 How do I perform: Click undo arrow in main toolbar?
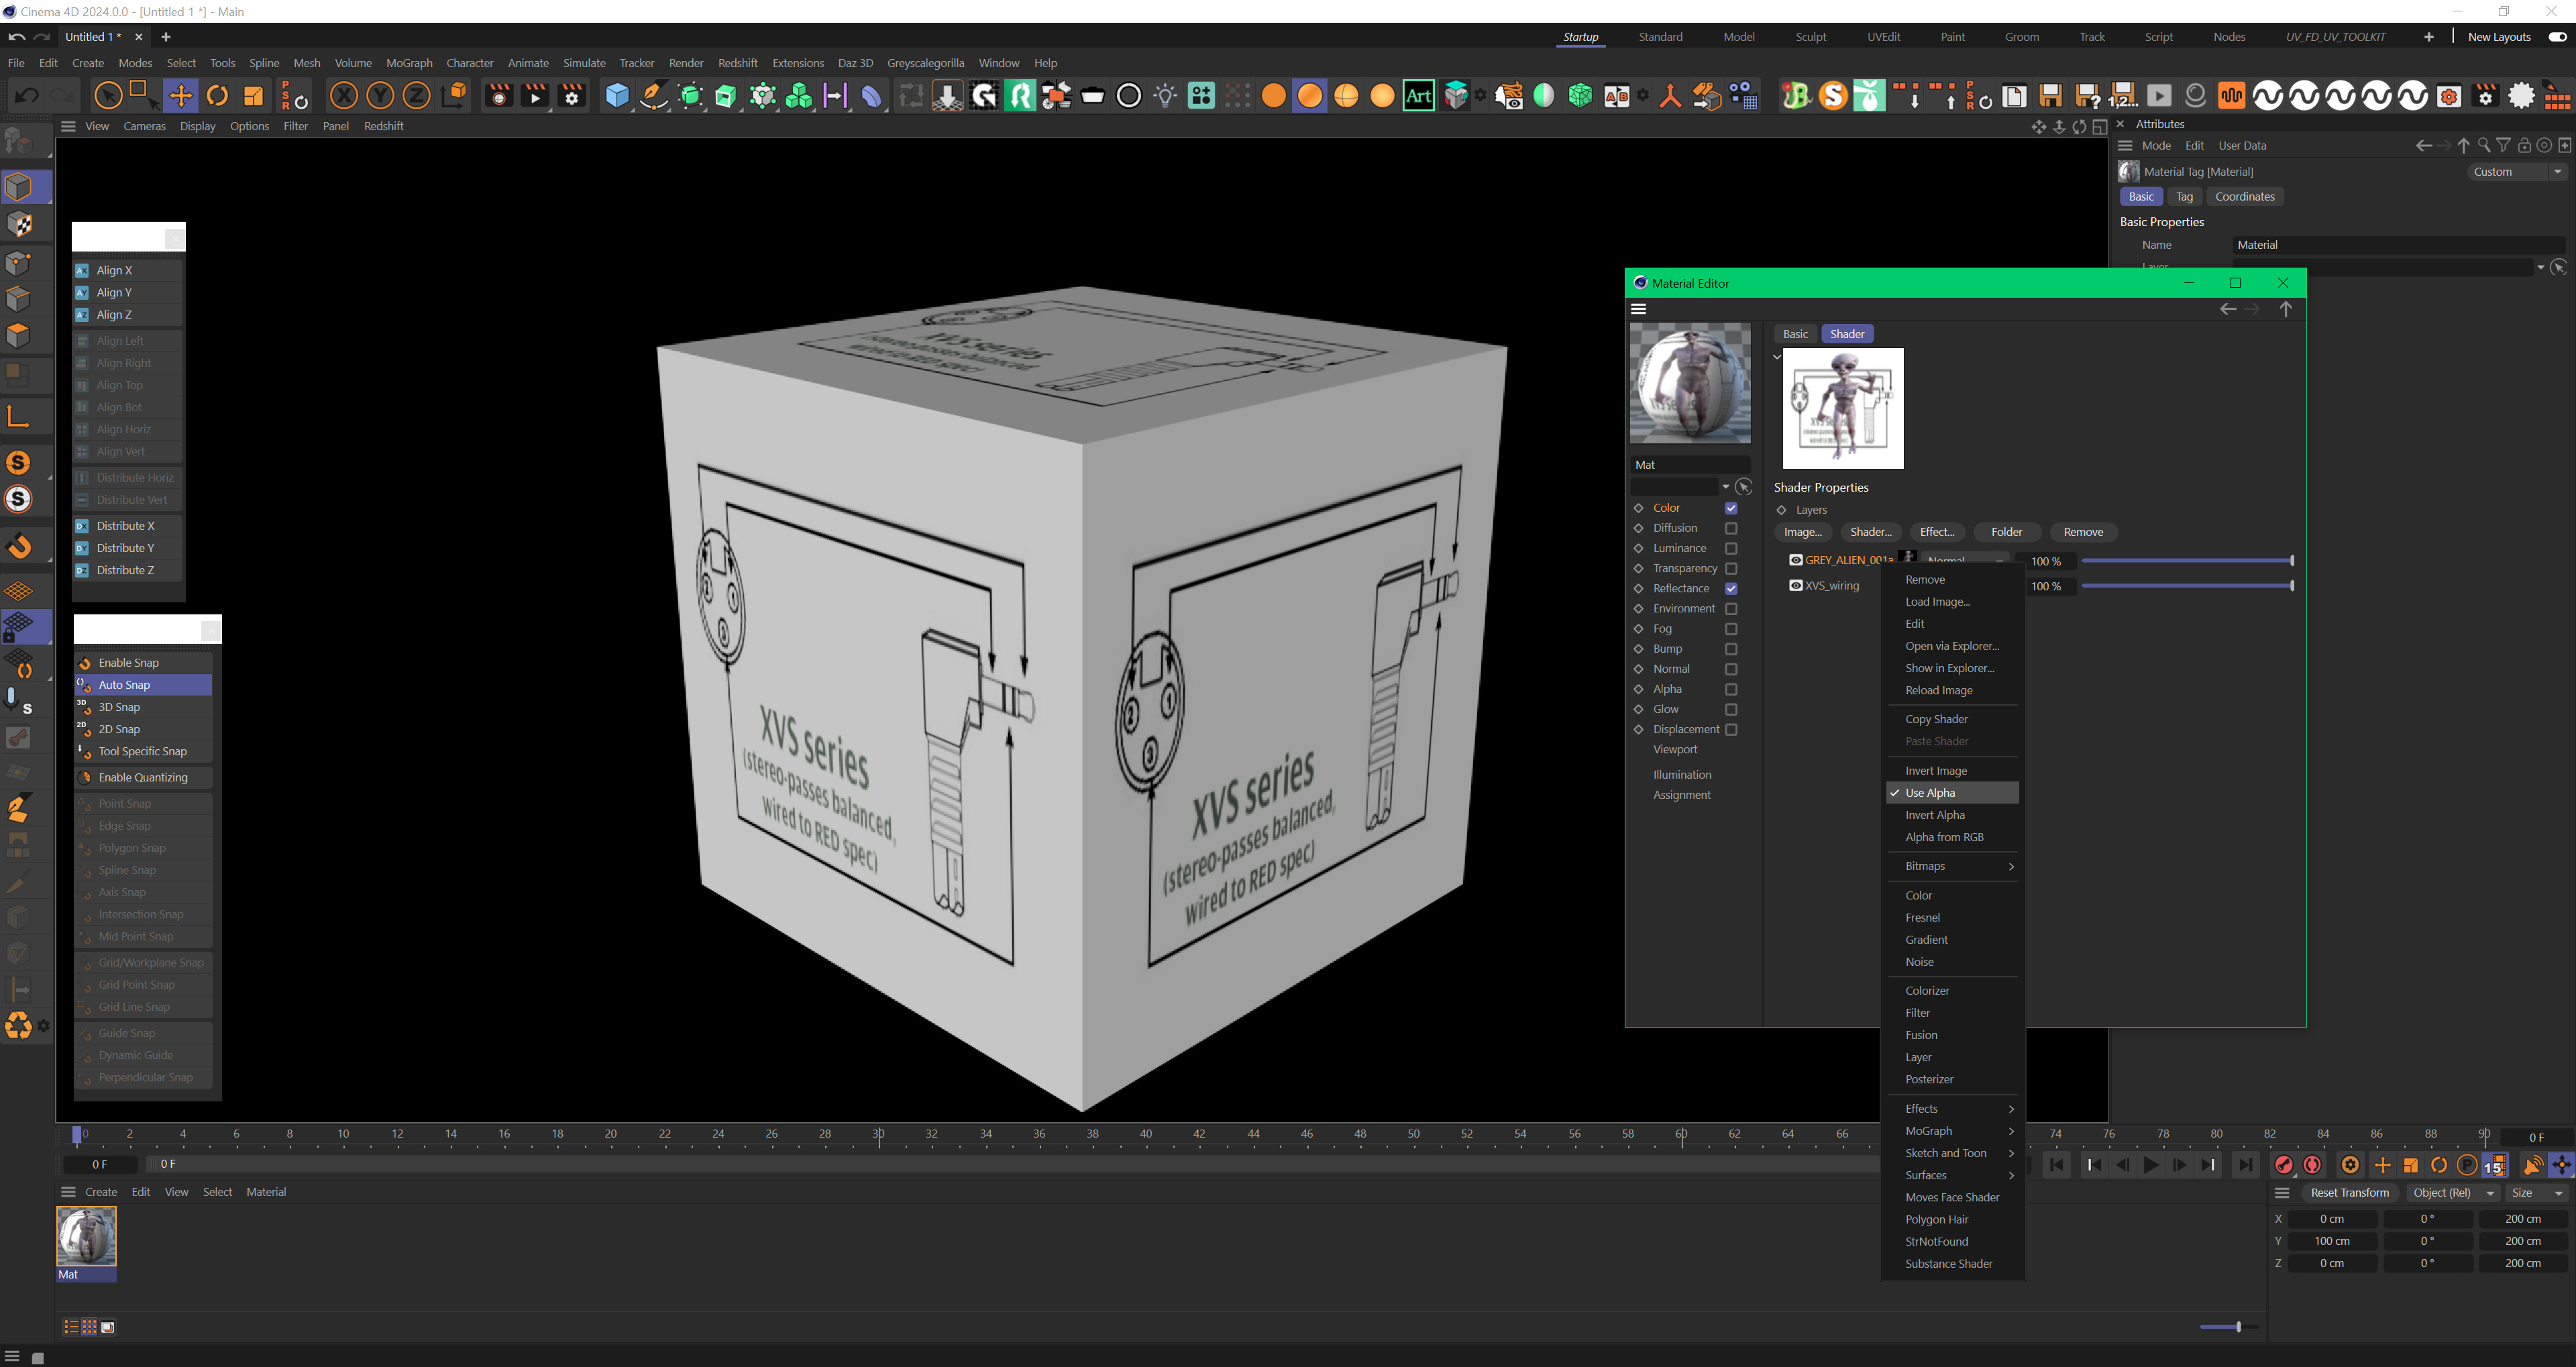[27, 96]
